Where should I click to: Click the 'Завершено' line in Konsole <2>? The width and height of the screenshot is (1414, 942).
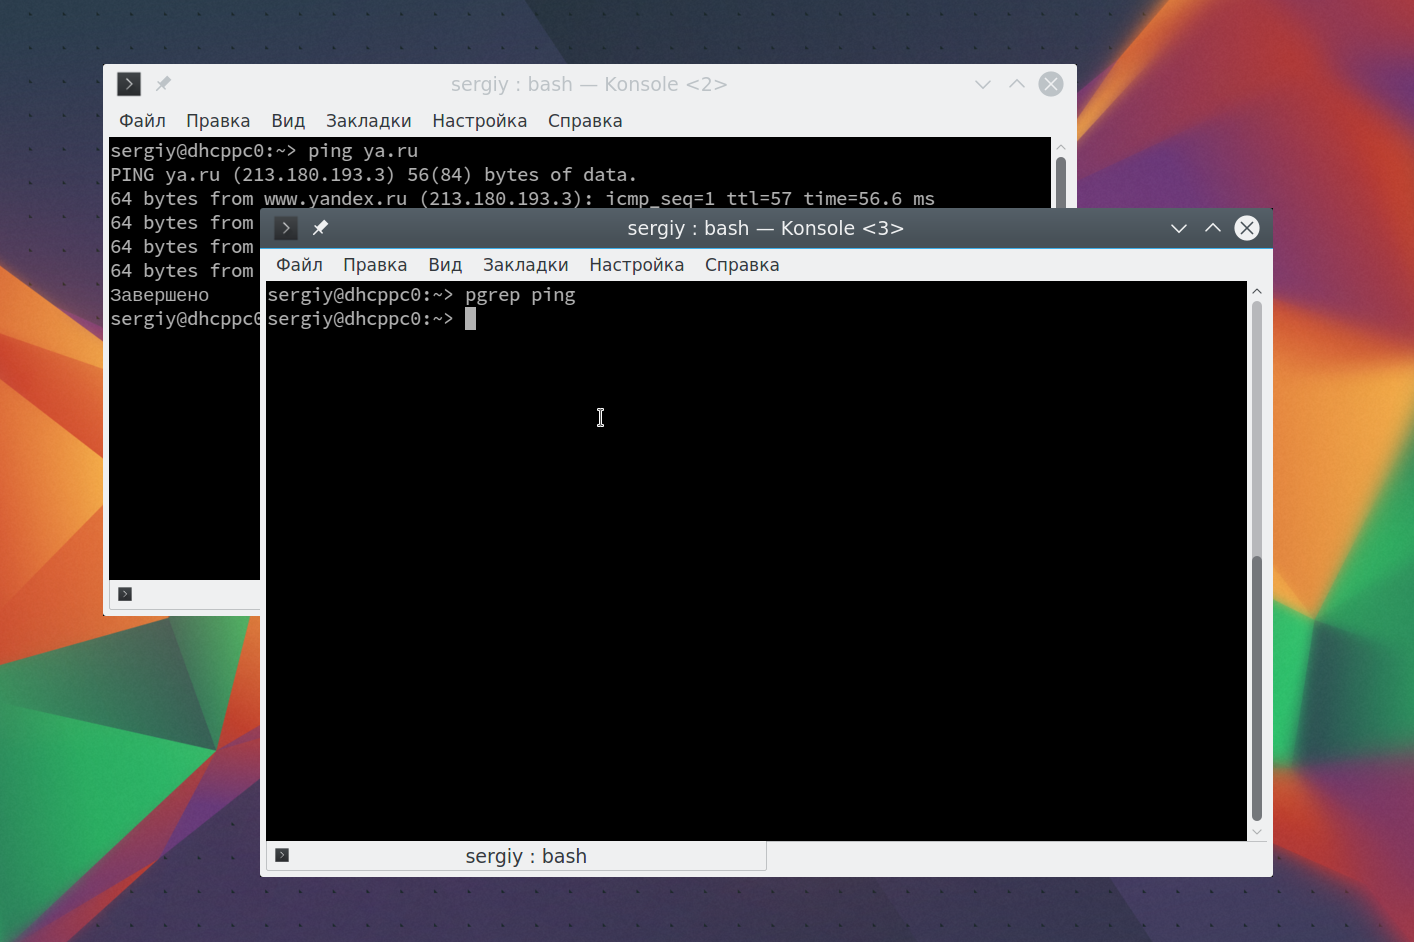pos(160,295)
